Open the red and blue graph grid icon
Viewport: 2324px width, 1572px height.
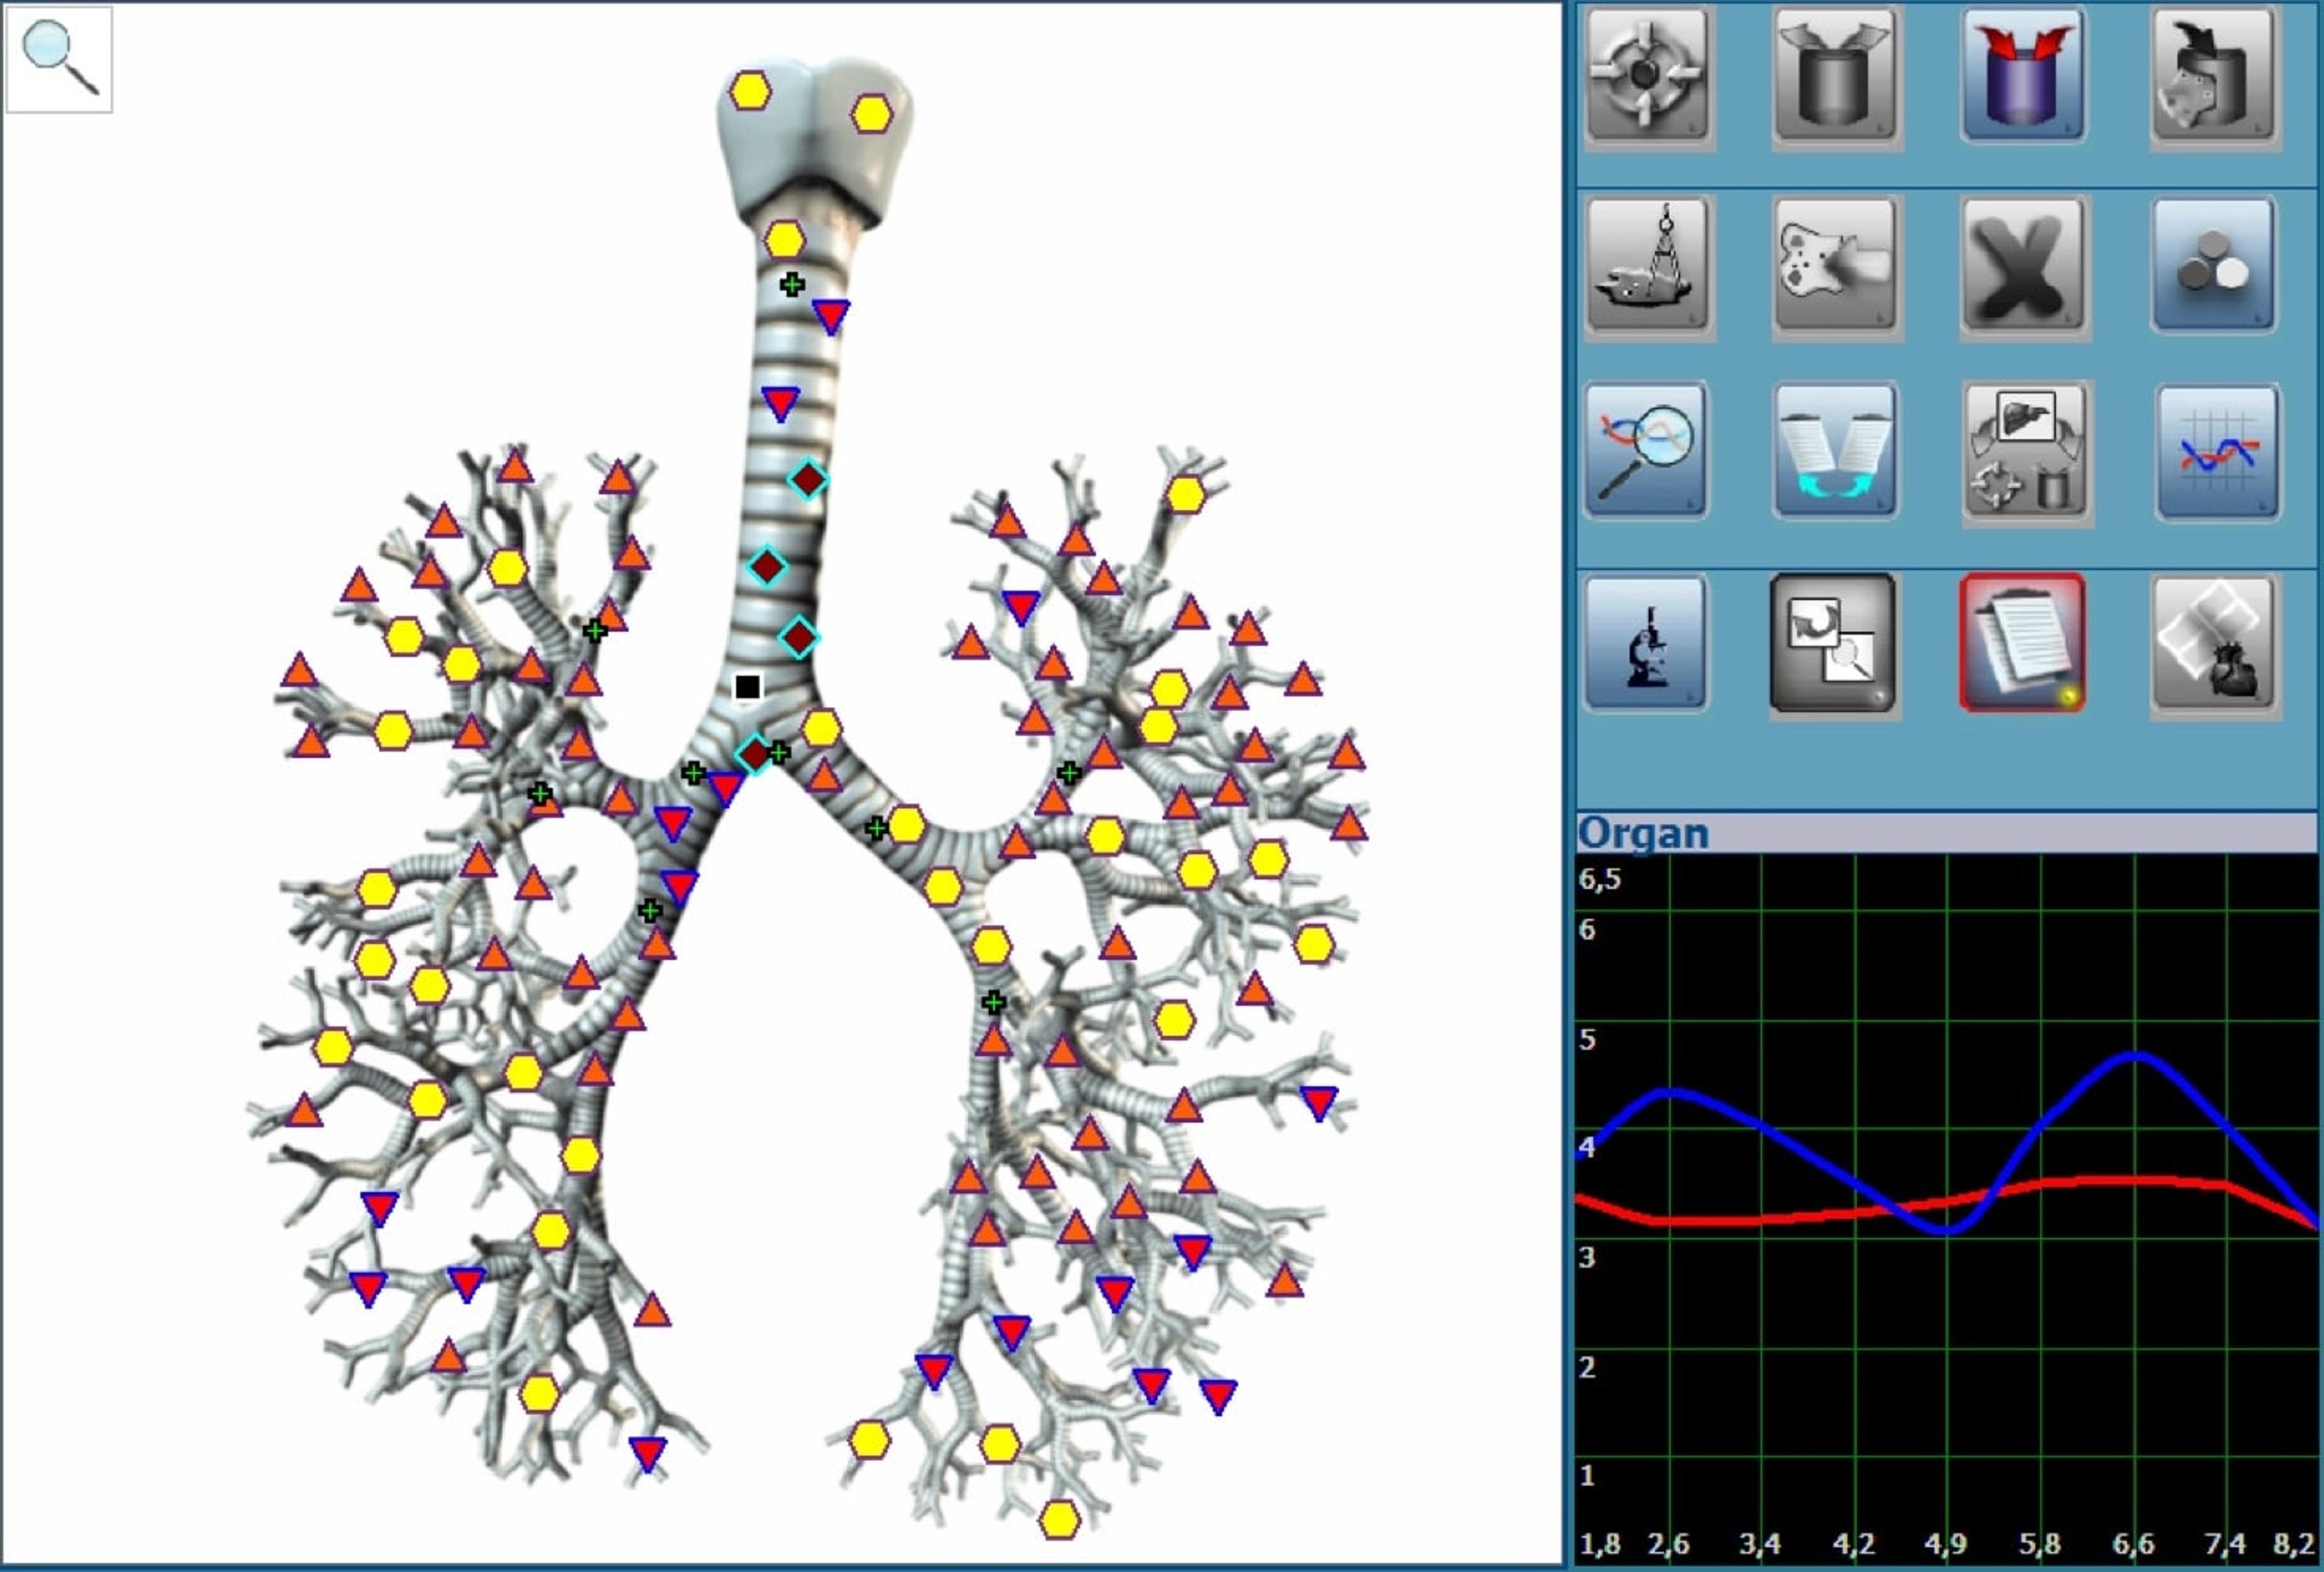[2217, 451]
